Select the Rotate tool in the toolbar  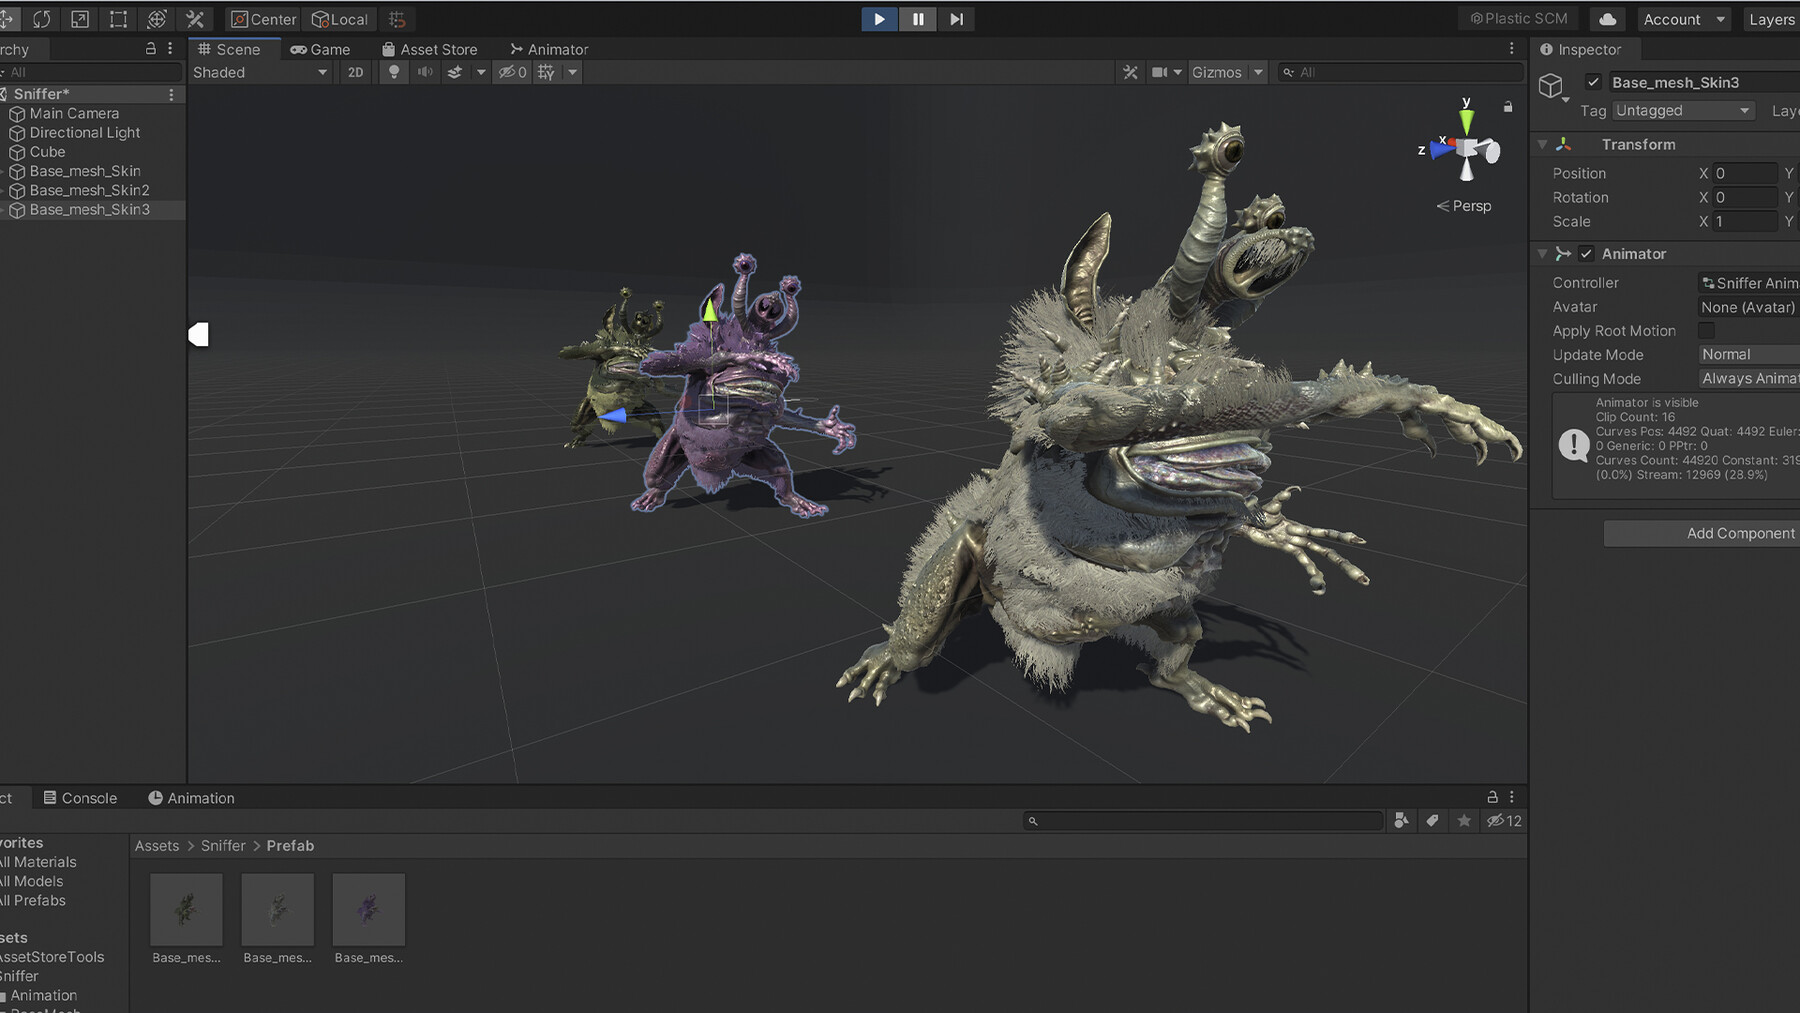click(42, 19)
